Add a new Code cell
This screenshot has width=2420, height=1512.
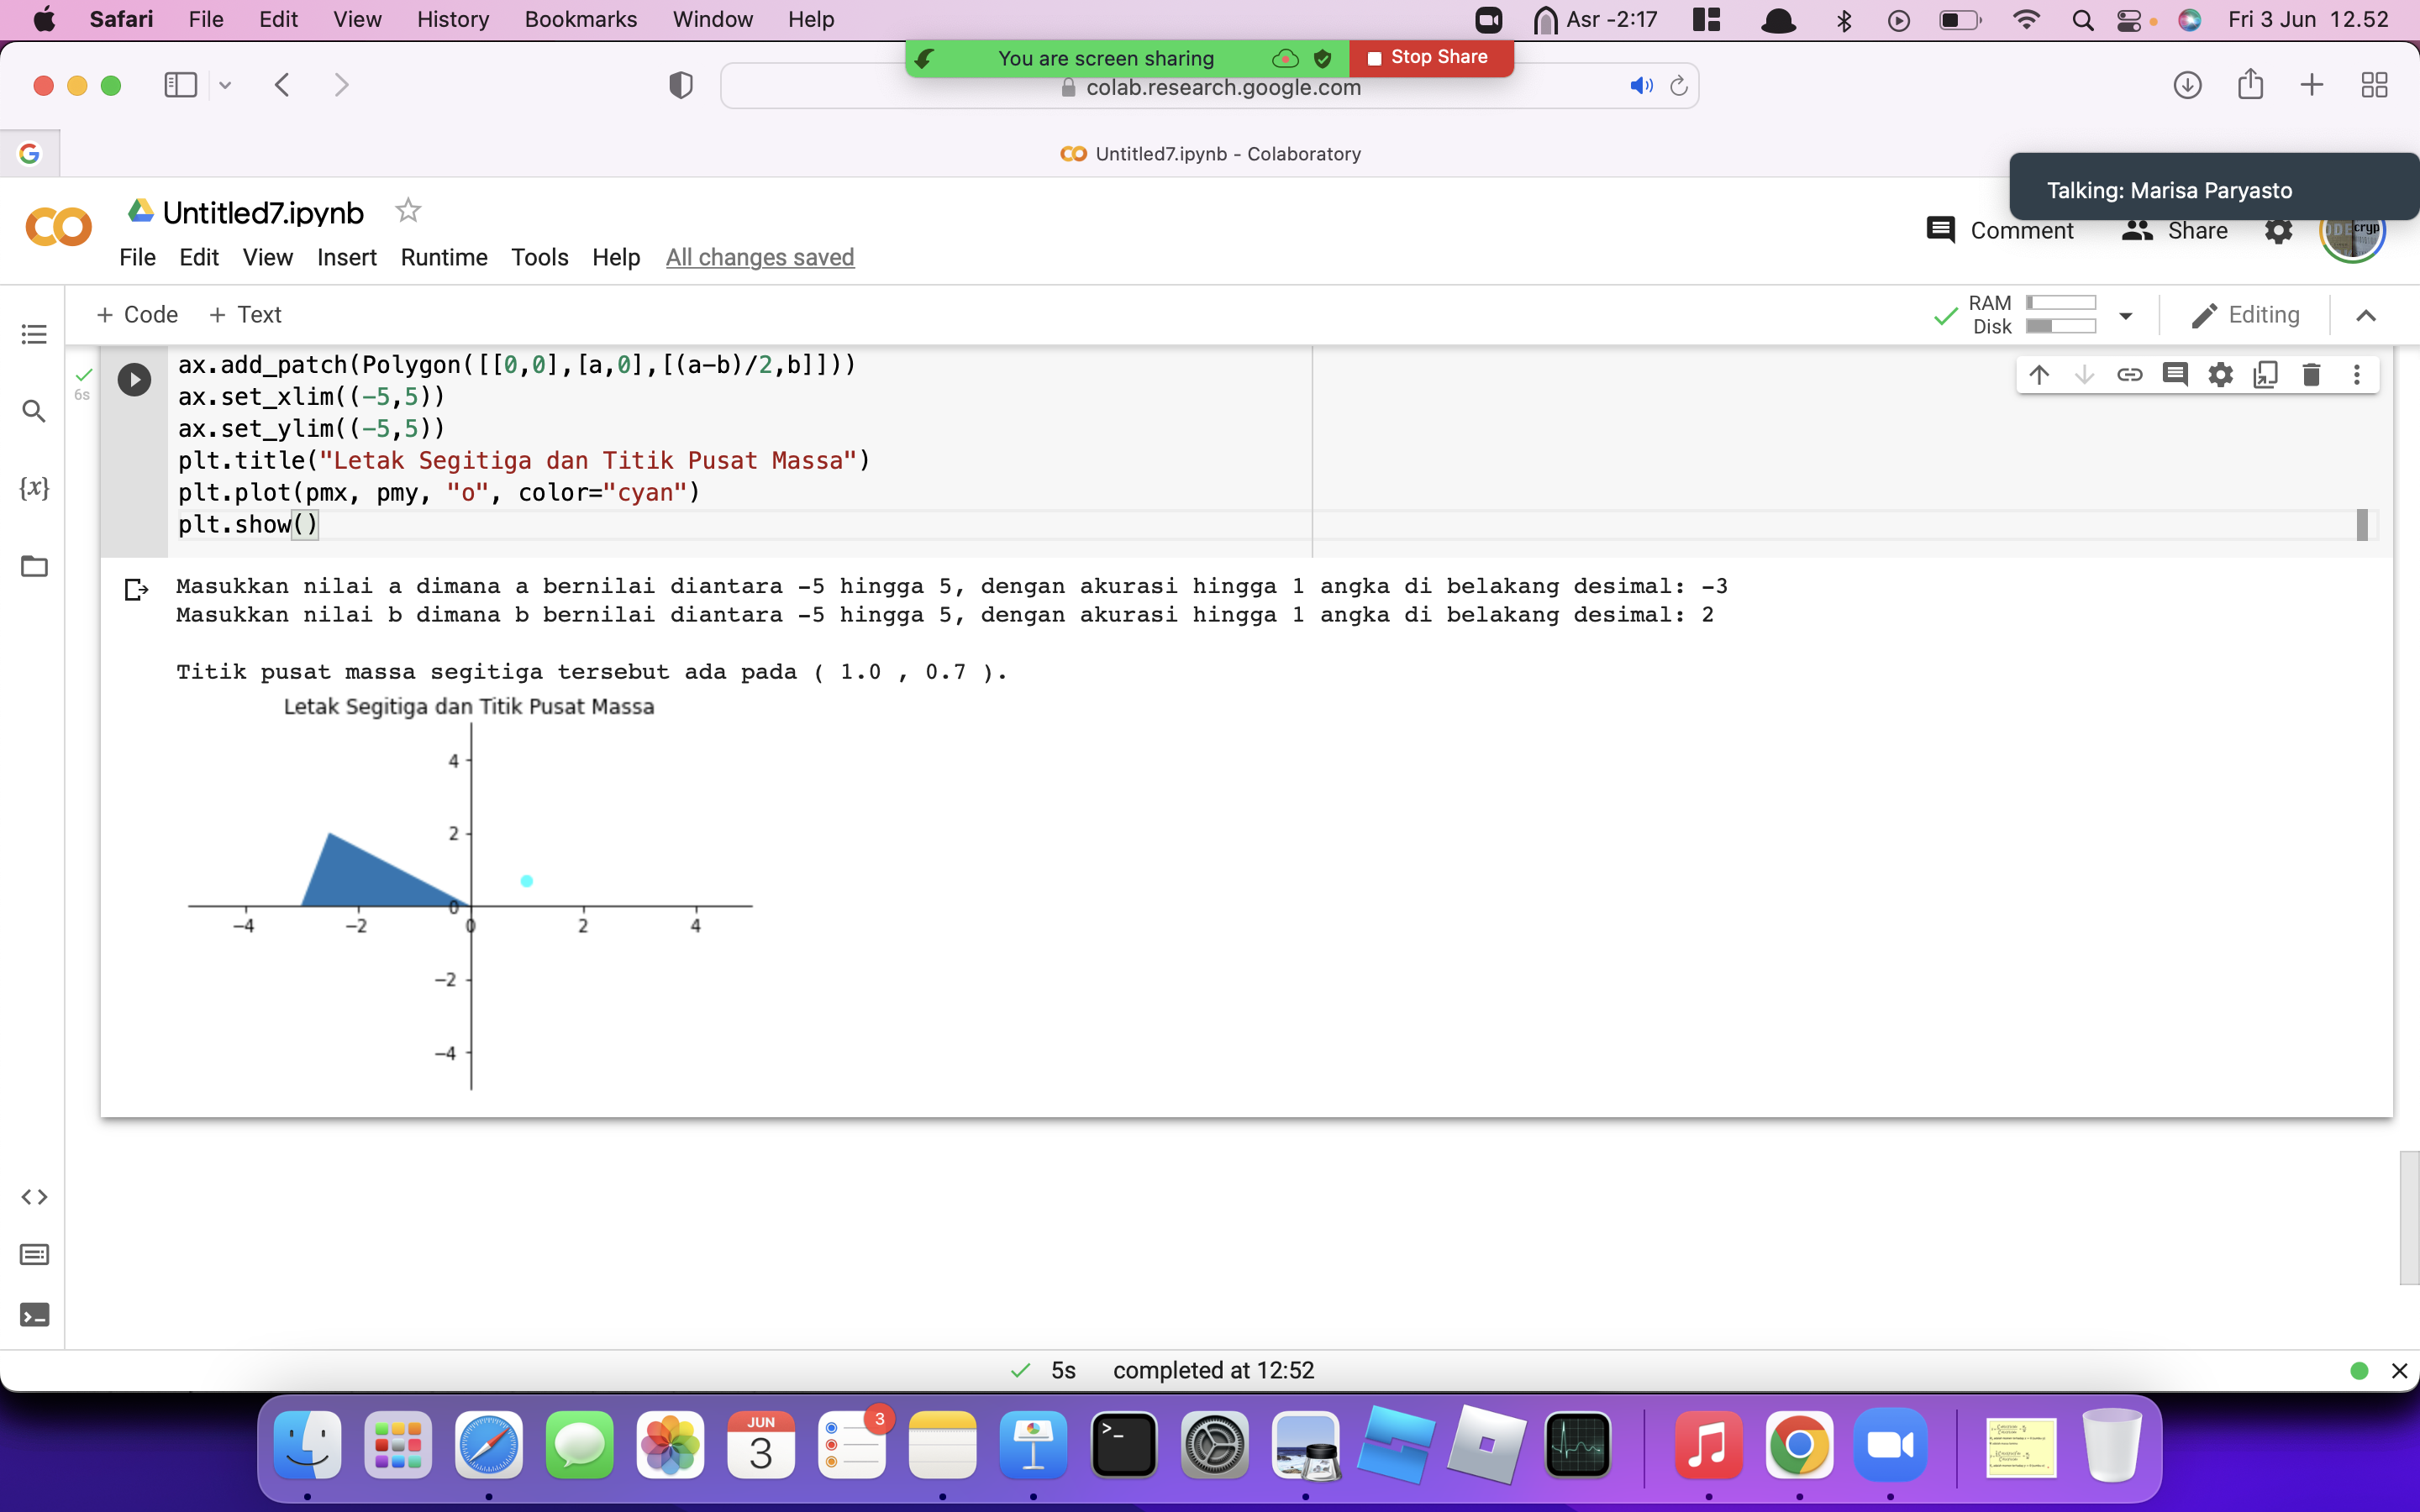(x=137, y=315)
